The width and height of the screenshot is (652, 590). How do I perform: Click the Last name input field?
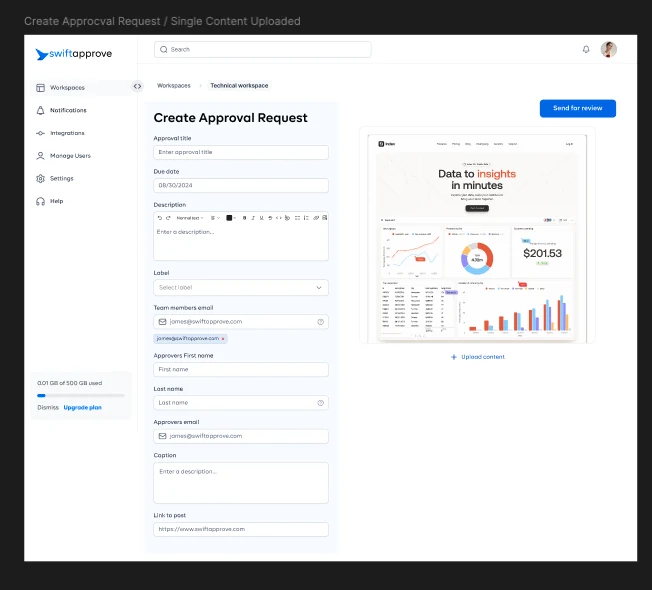click(x=241, y=403)
